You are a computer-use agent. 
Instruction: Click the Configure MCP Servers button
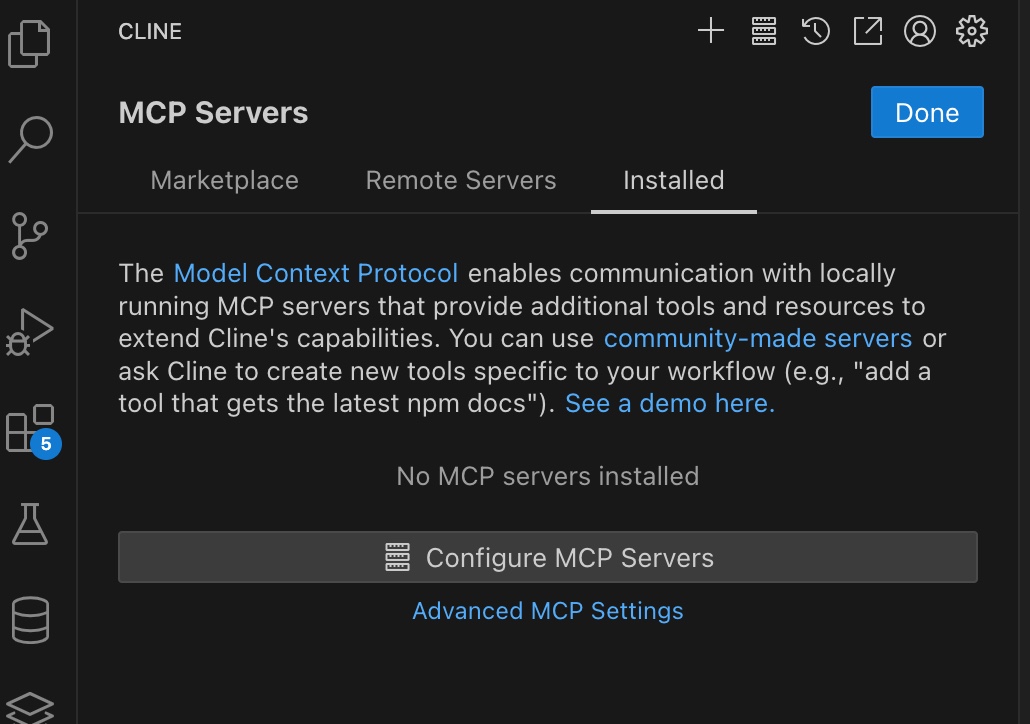(548, 557)
